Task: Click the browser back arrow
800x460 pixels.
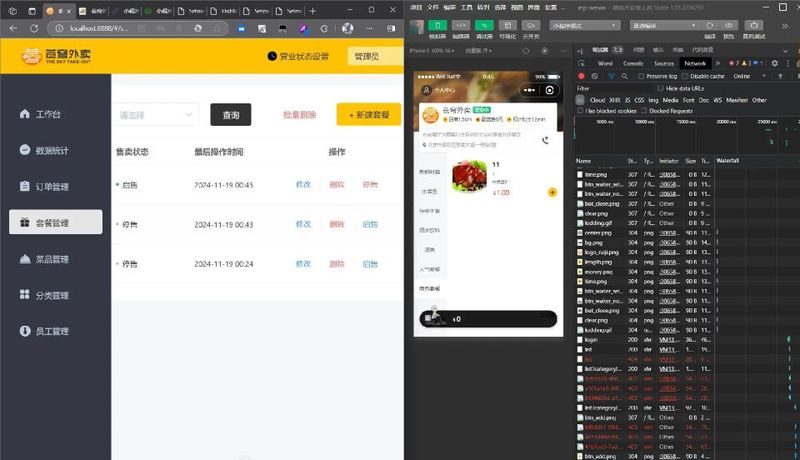Action: click(x=13, y=29)
